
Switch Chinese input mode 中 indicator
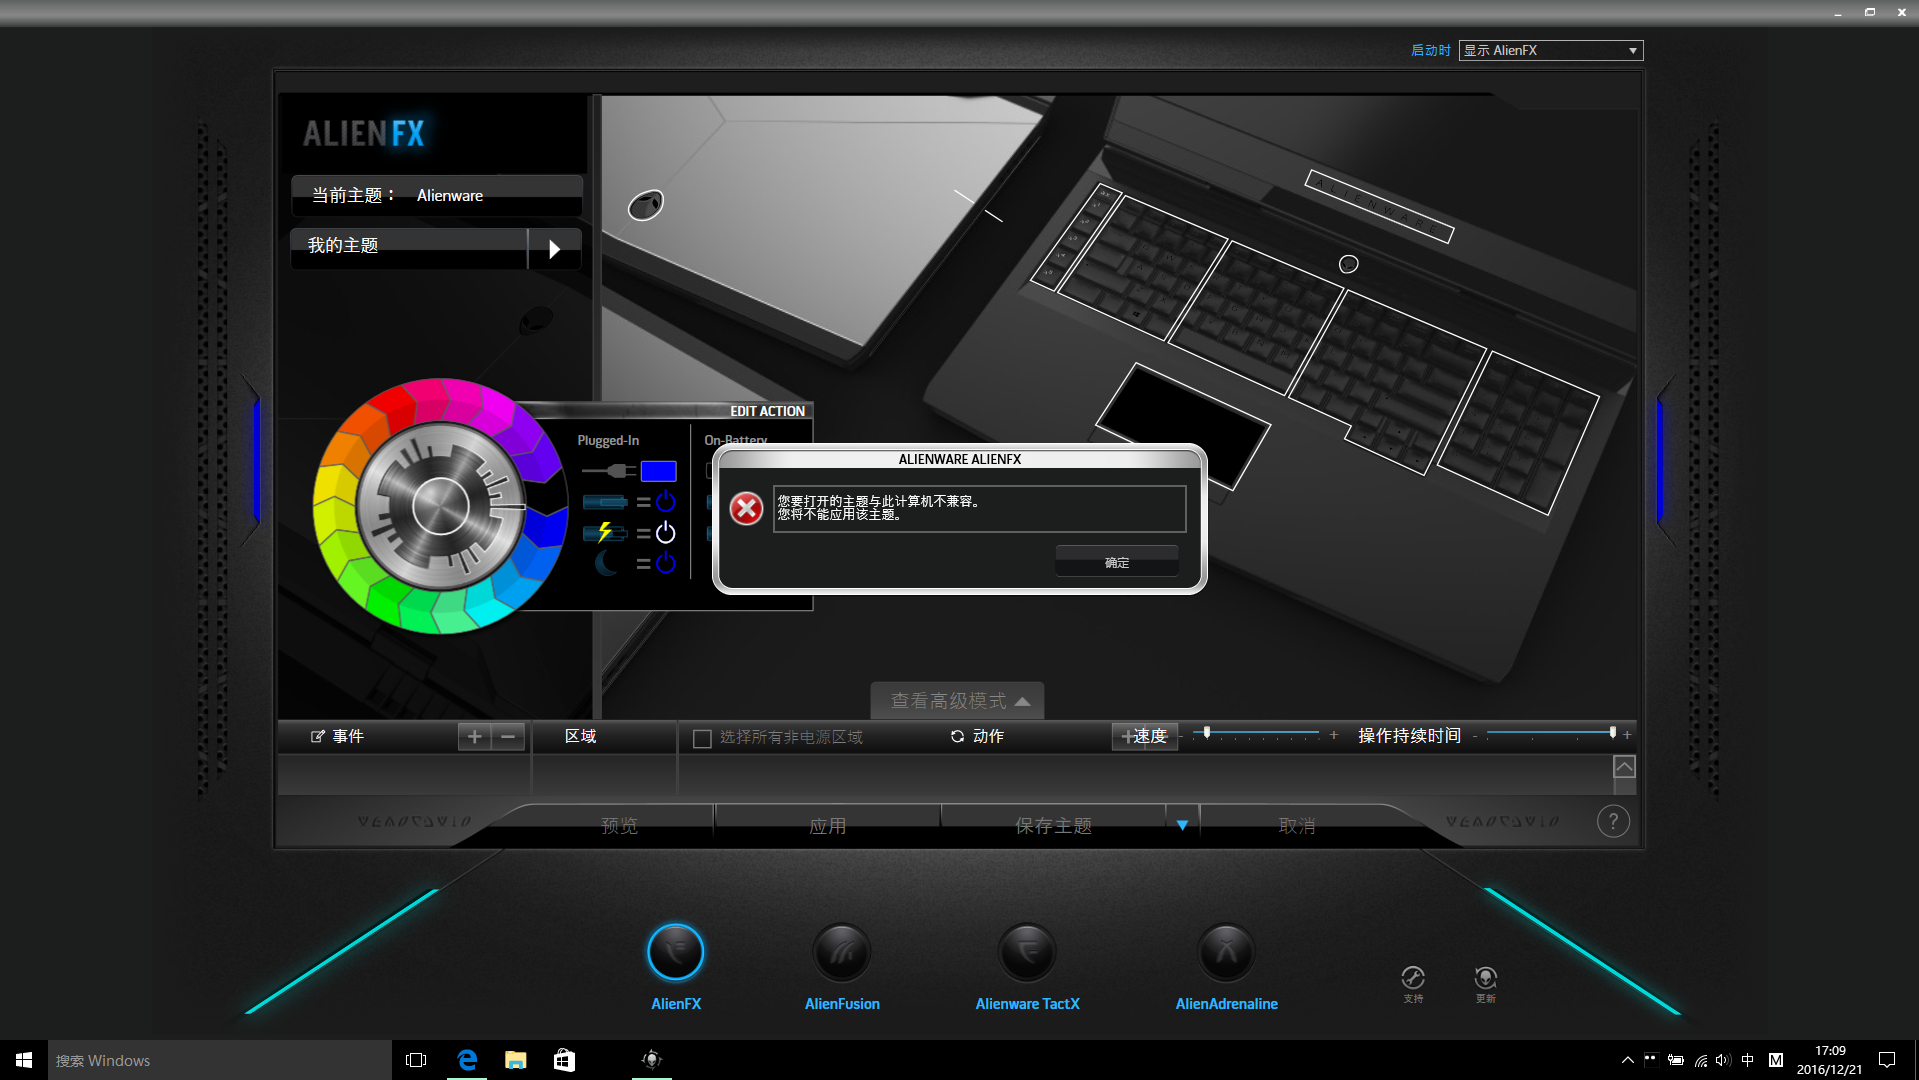tap(1747, 1060)
